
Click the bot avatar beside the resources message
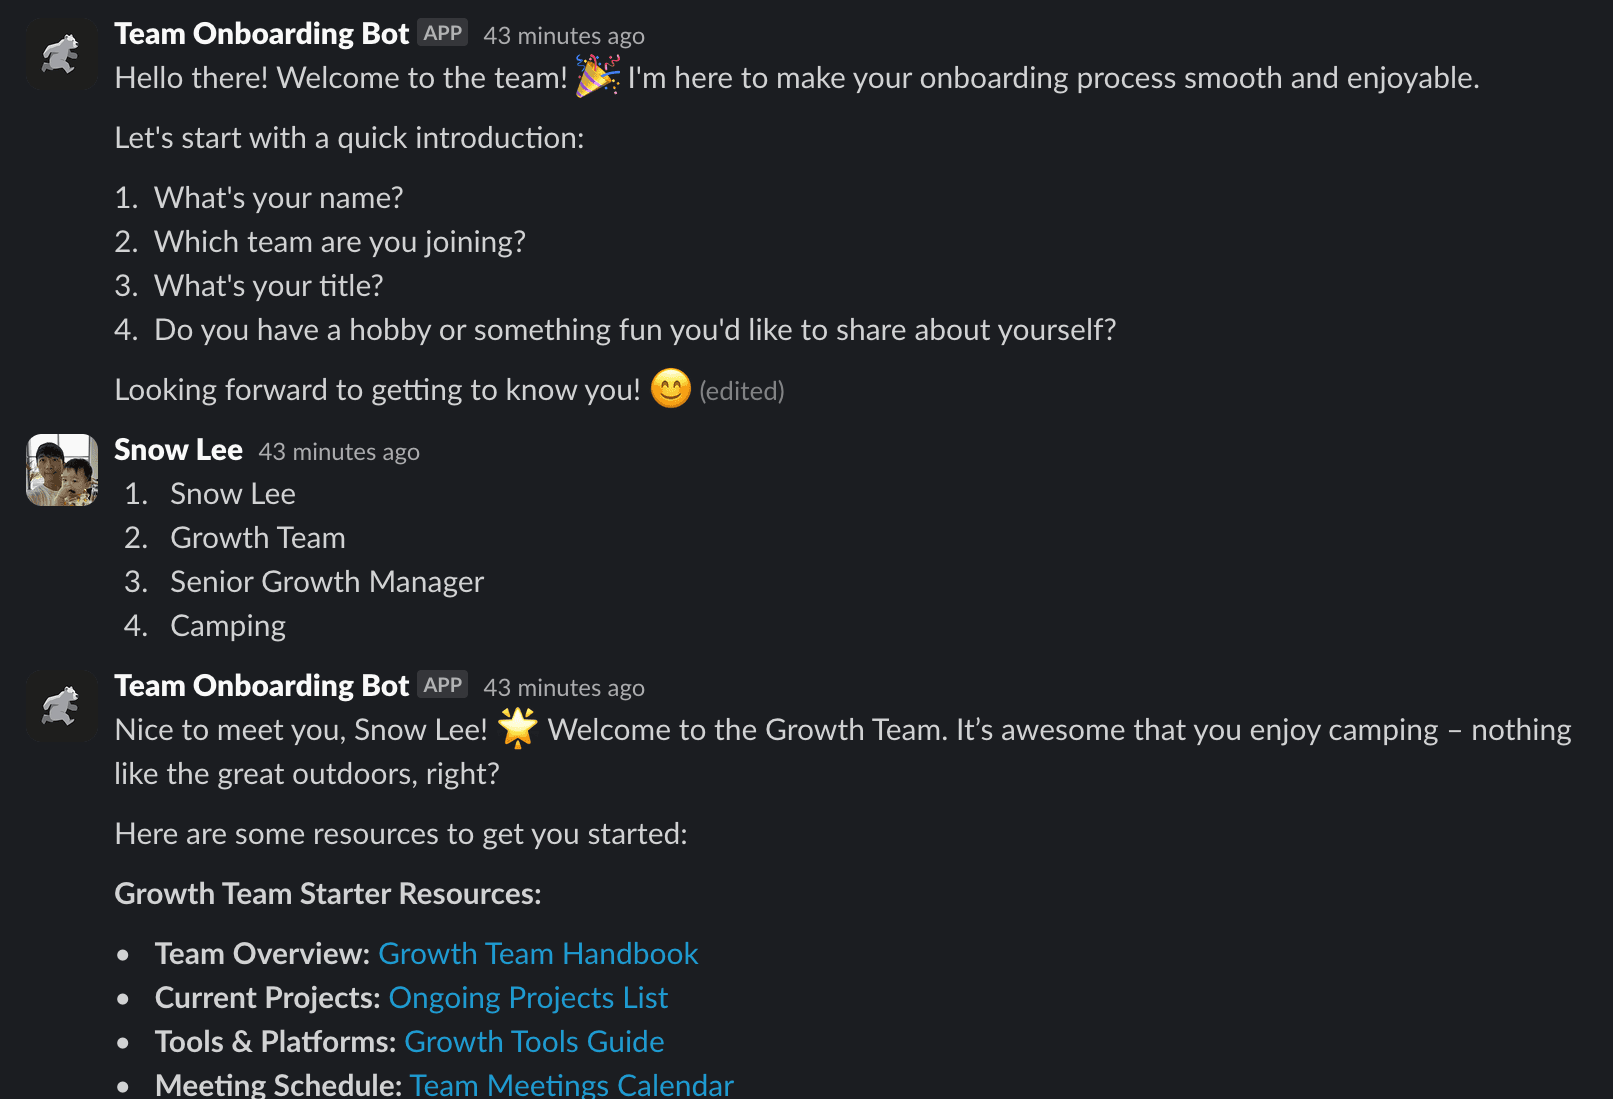click(61, 706)
